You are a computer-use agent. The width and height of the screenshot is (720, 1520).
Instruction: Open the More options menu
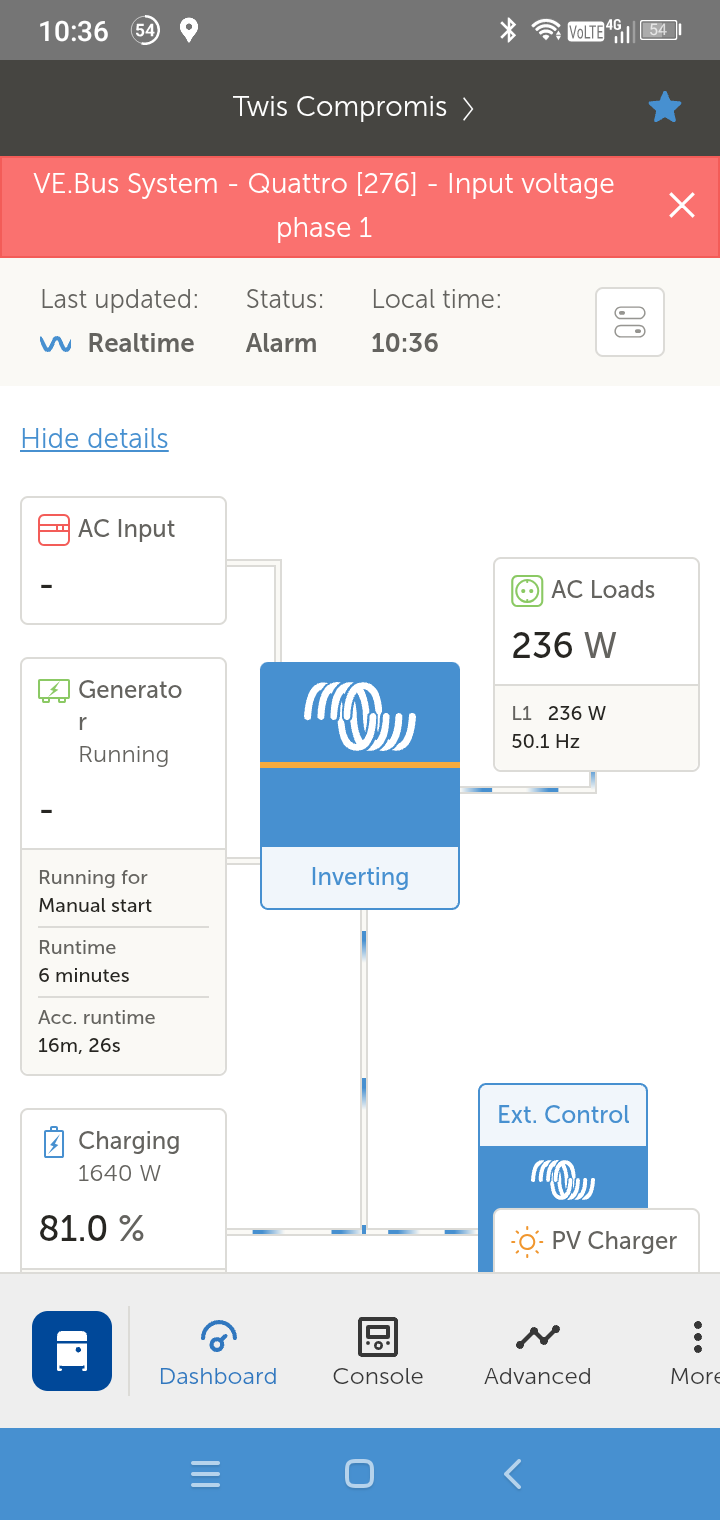click(x=696, y=1352)
